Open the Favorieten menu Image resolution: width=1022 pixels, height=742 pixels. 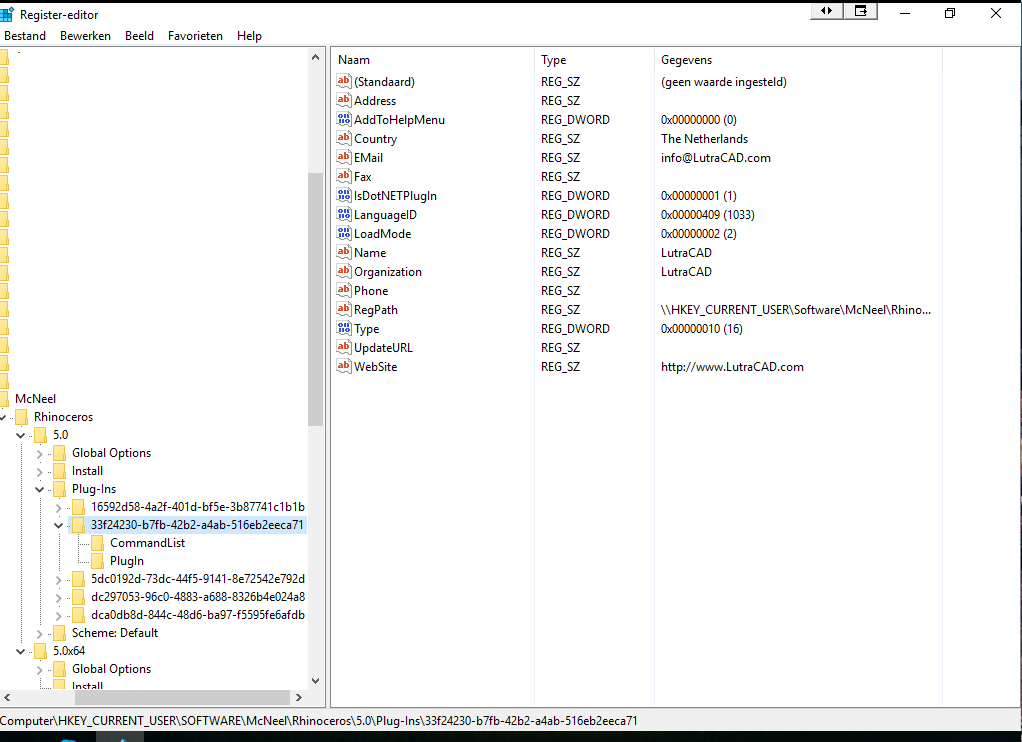[196, 36]
